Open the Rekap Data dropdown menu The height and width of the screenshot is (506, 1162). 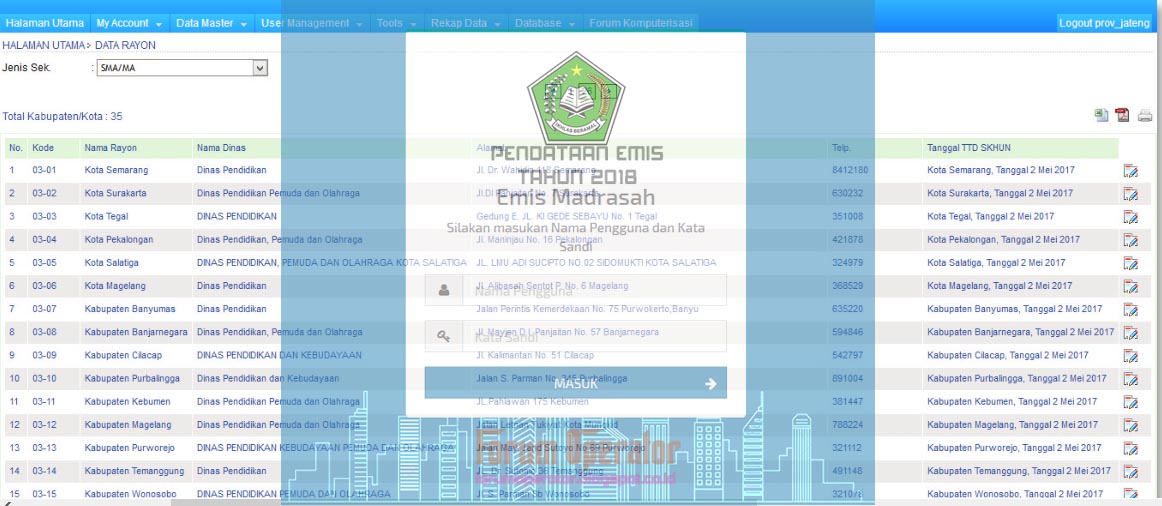click(466, 23)
